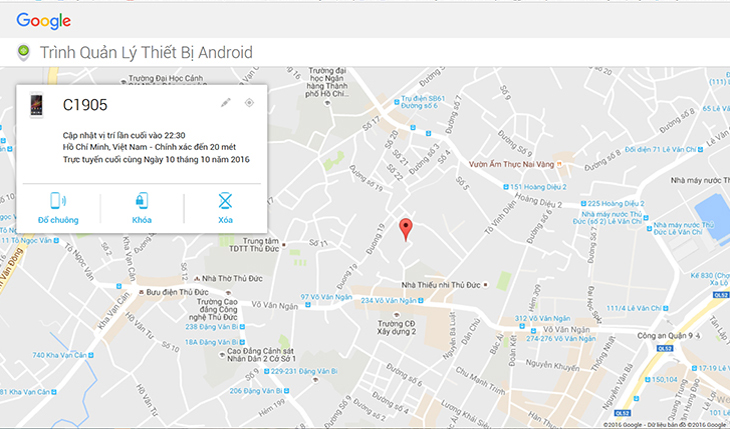Click the pencil rename device icon
730x429 pixels.
226,102
